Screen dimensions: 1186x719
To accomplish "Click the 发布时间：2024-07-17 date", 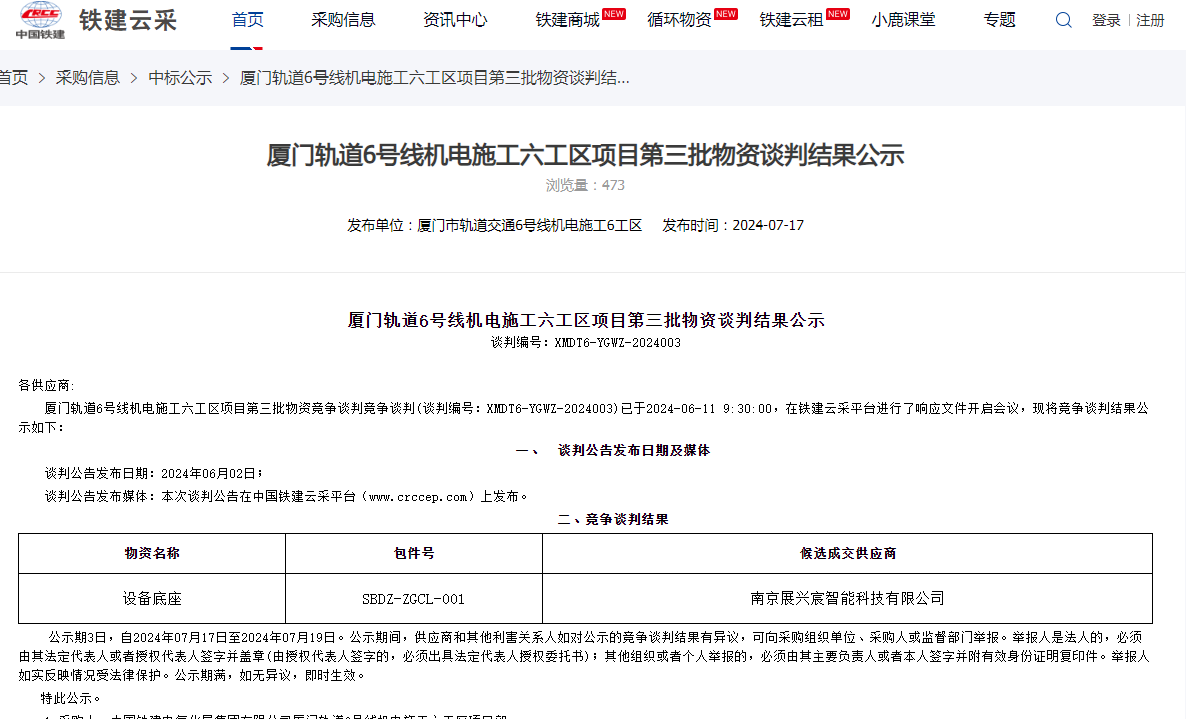I will tap(733, 225).
